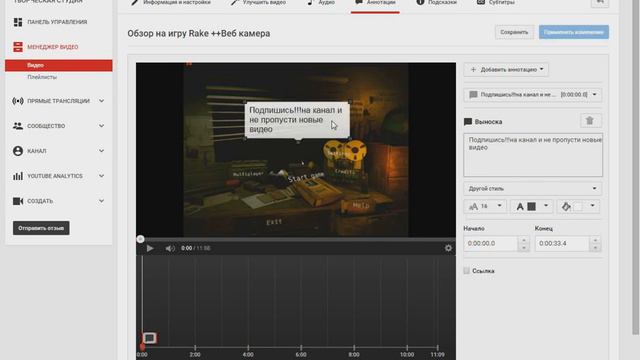Click the Конец time field
This screenshot has width=640, height=360.
[x=562, y=244]
